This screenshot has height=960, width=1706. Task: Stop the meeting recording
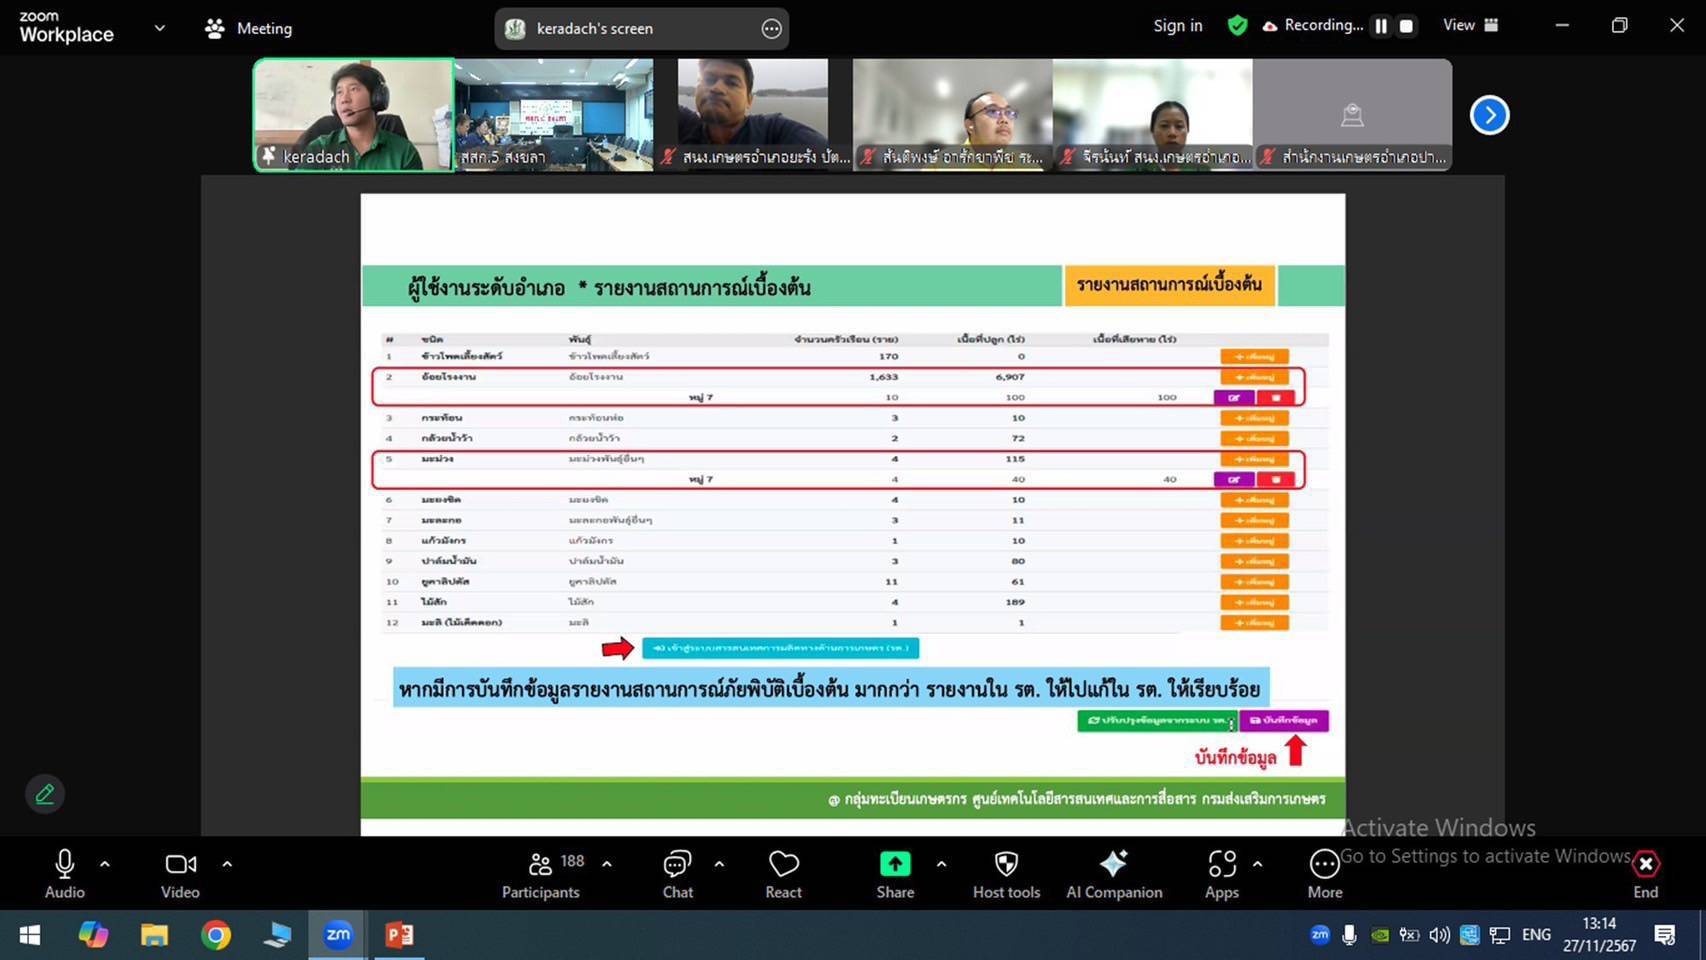(x=1406, y=26)
